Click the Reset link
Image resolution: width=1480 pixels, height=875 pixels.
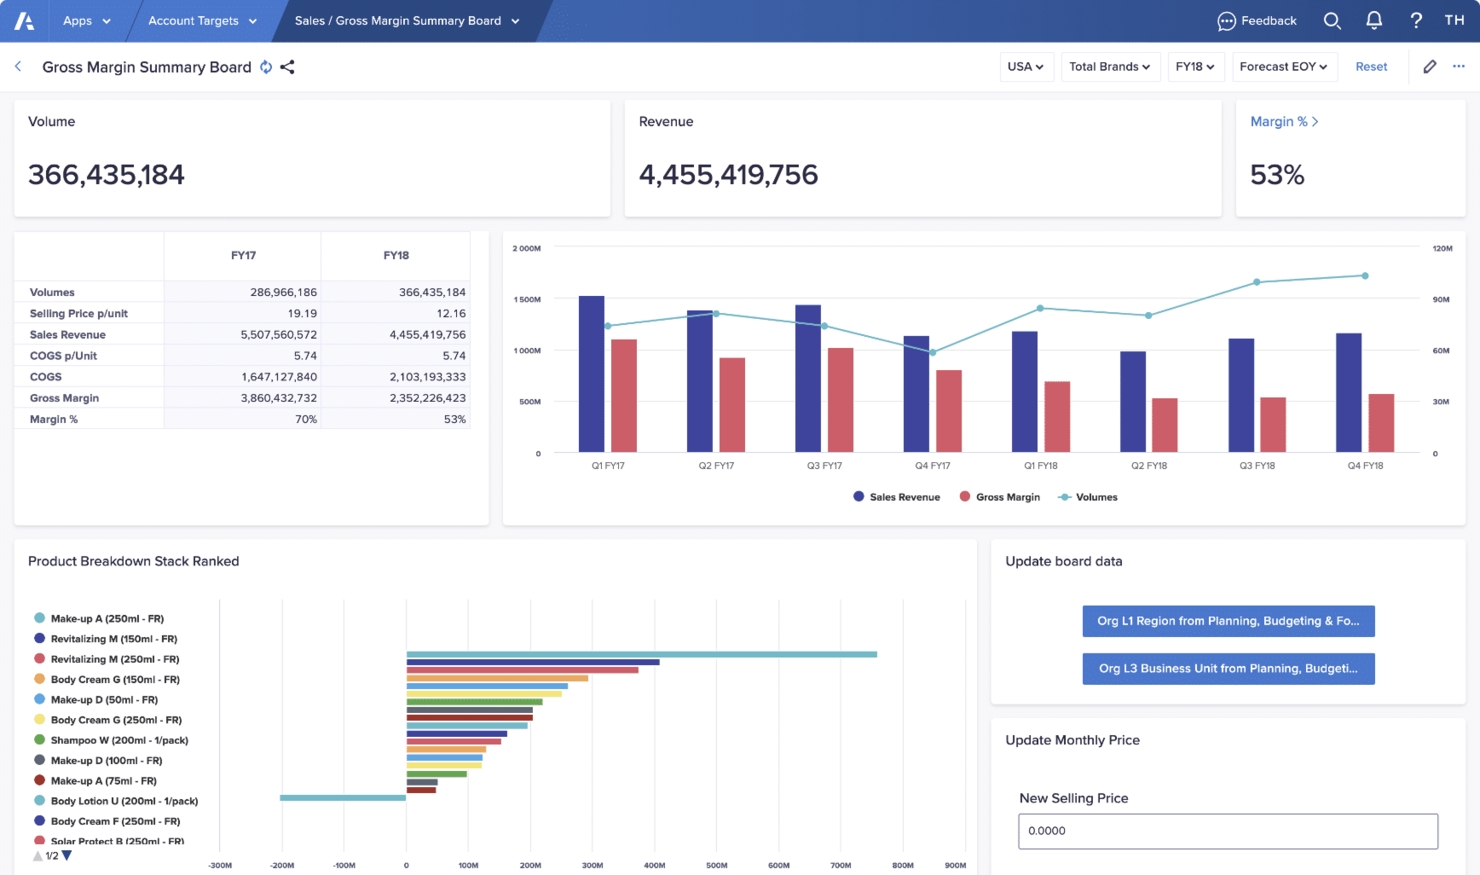1371,67
